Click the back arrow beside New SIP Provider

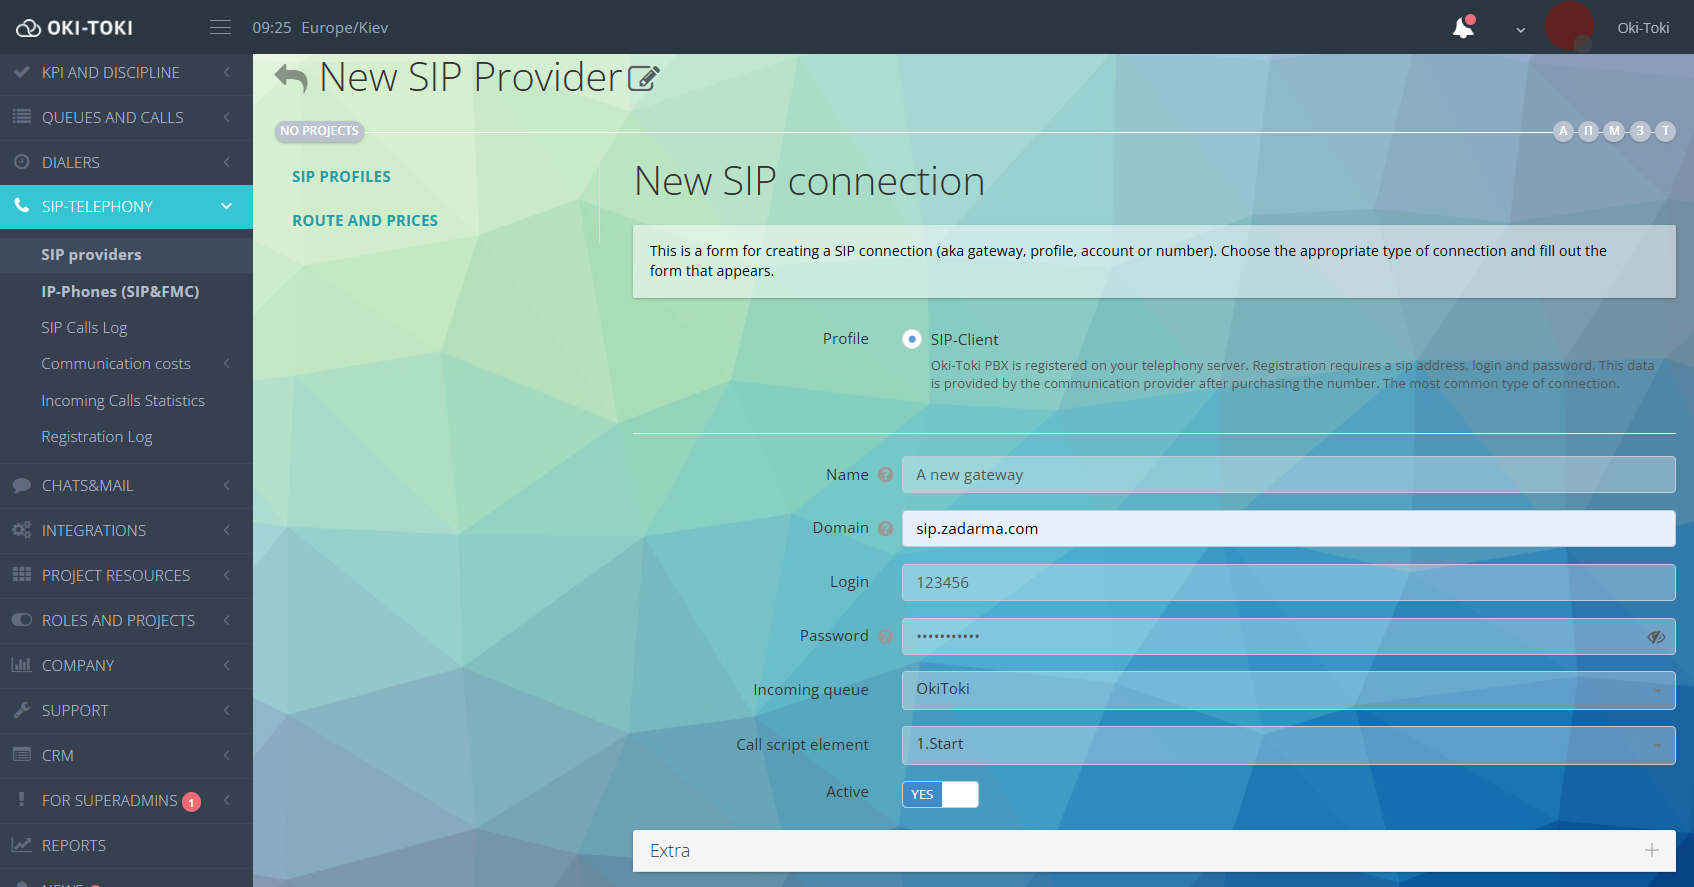pos(290,78)
